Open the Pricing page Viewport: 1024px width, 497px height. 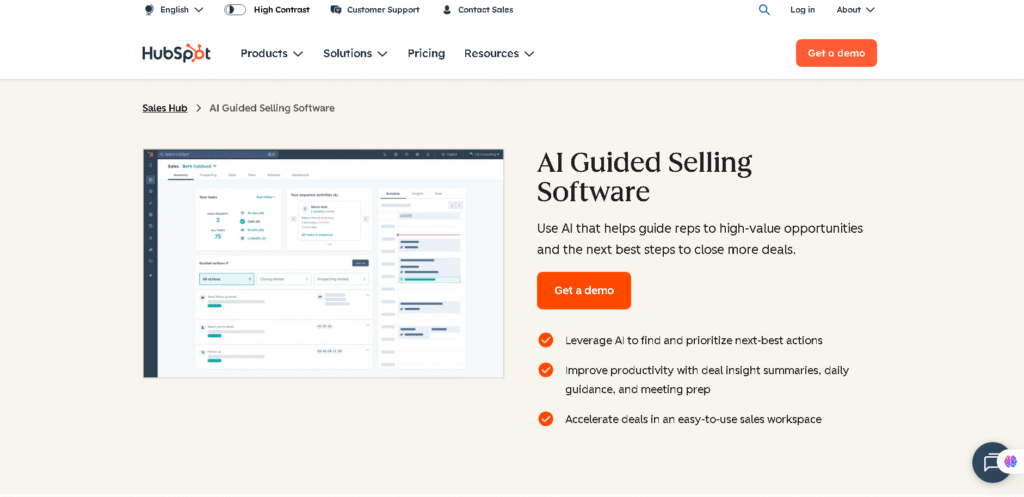(x=426, y=54)
